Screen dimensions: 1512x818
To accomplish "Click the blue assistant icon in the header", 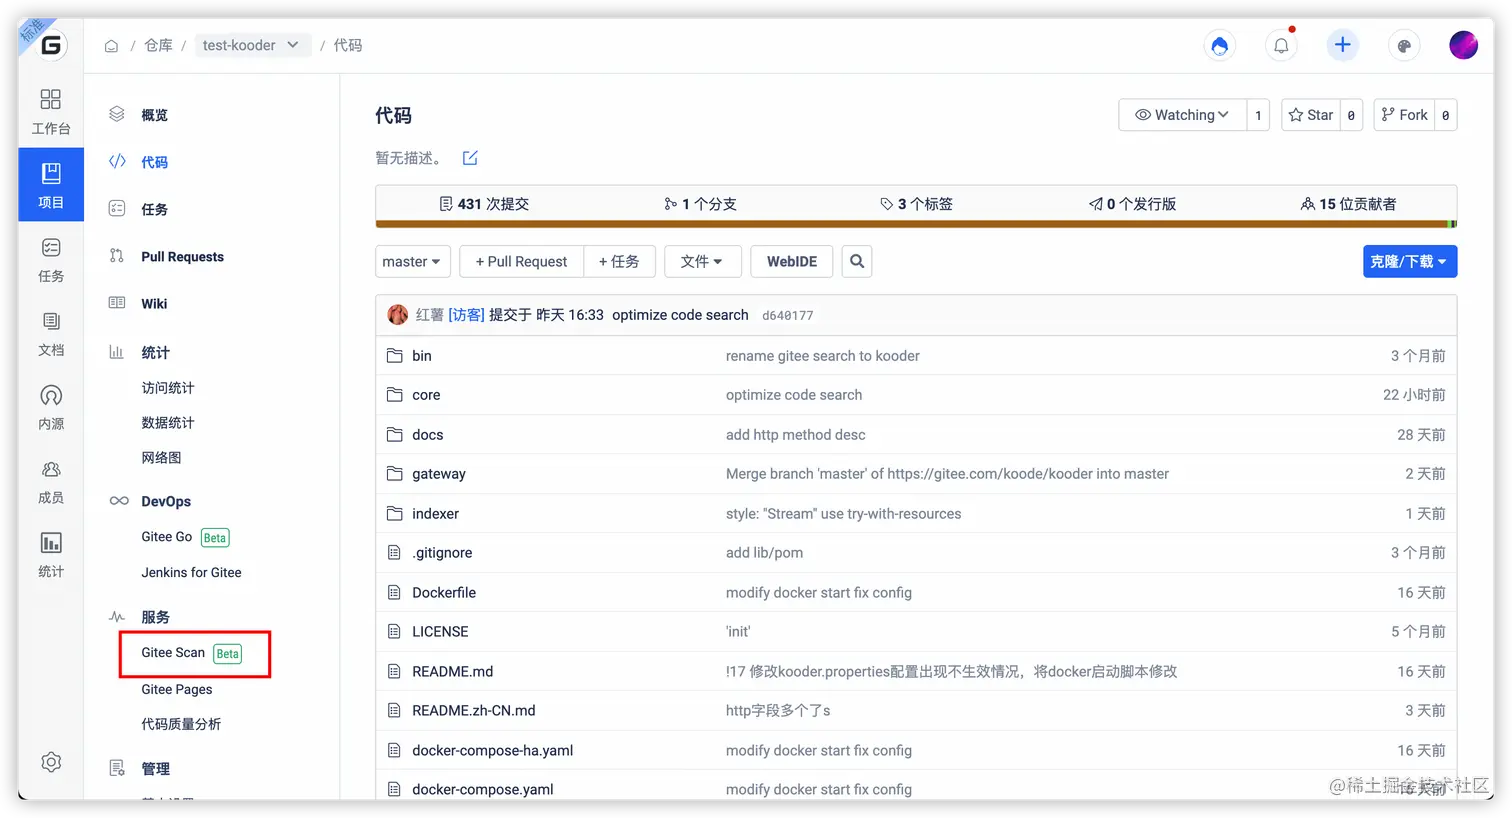I will coord(1219,45).
